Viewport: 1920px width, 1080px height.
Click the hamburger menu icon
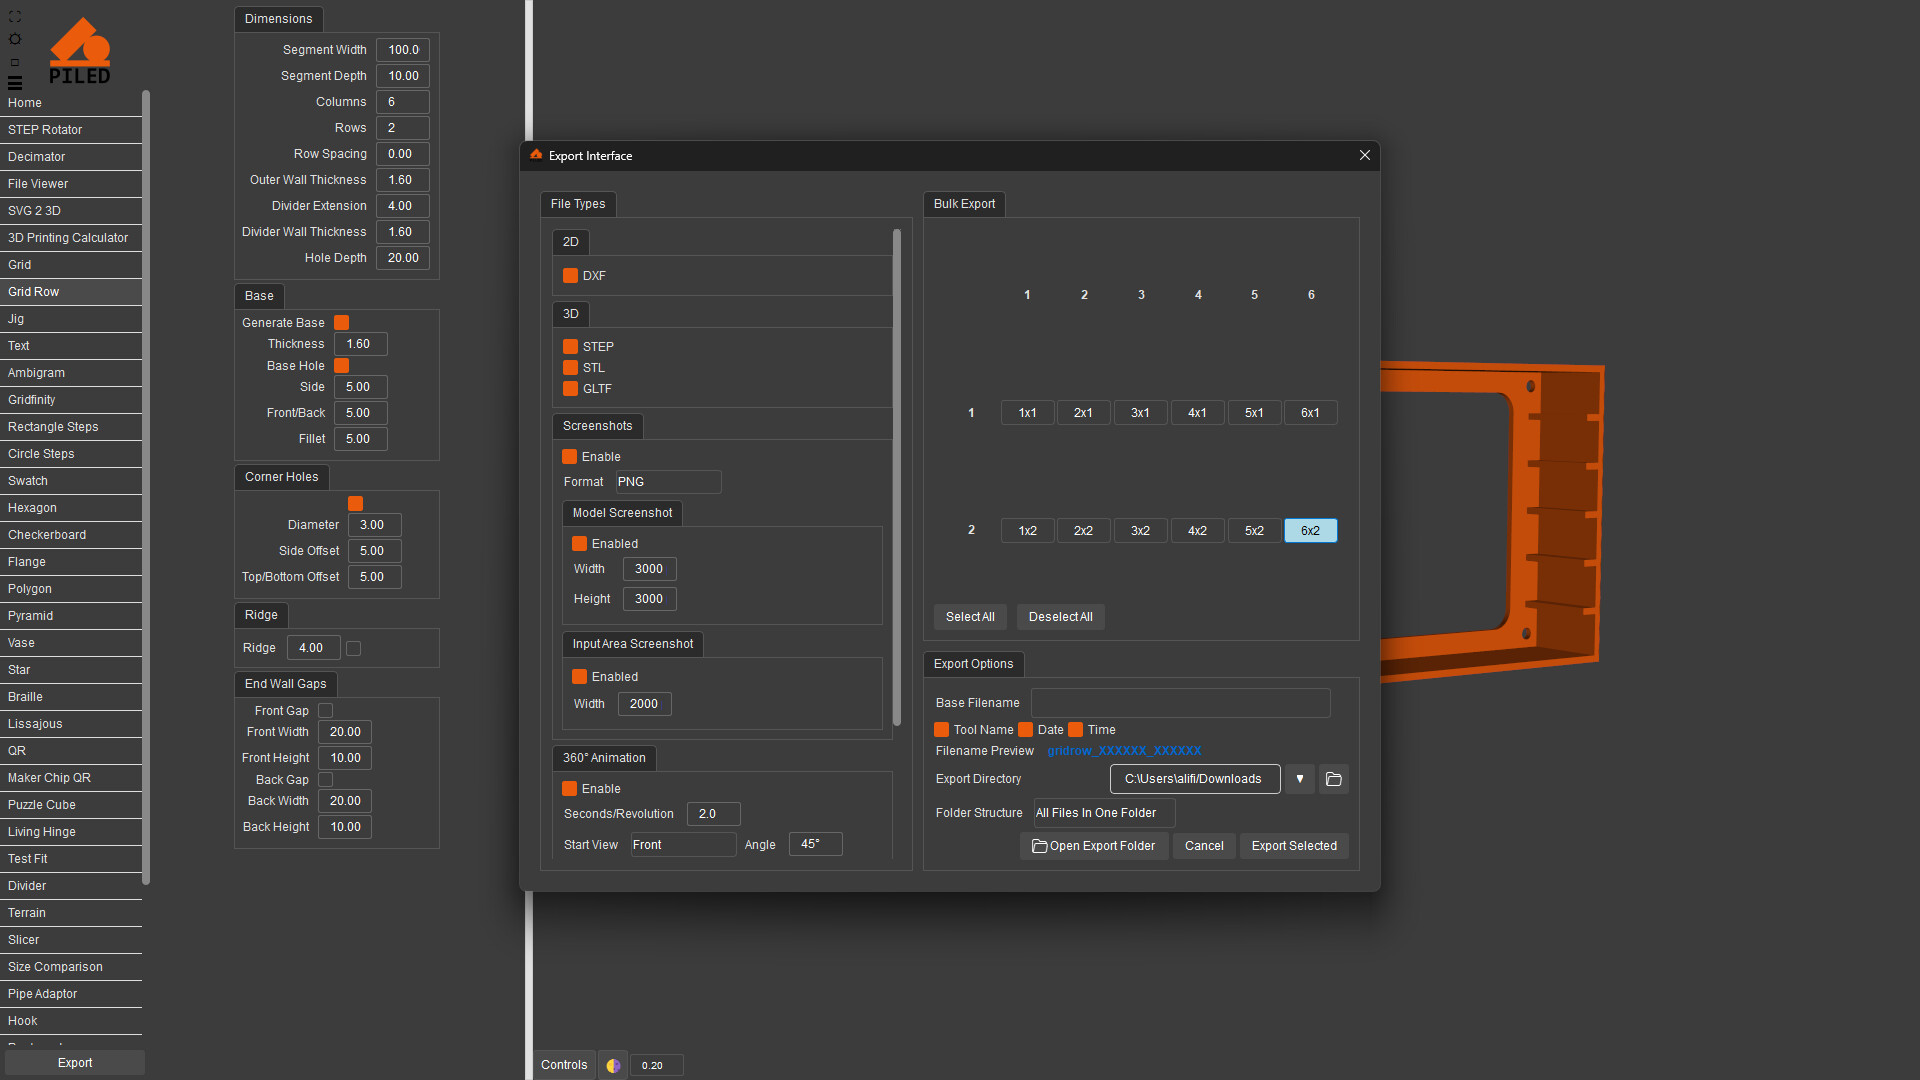[x=14, y=83]
